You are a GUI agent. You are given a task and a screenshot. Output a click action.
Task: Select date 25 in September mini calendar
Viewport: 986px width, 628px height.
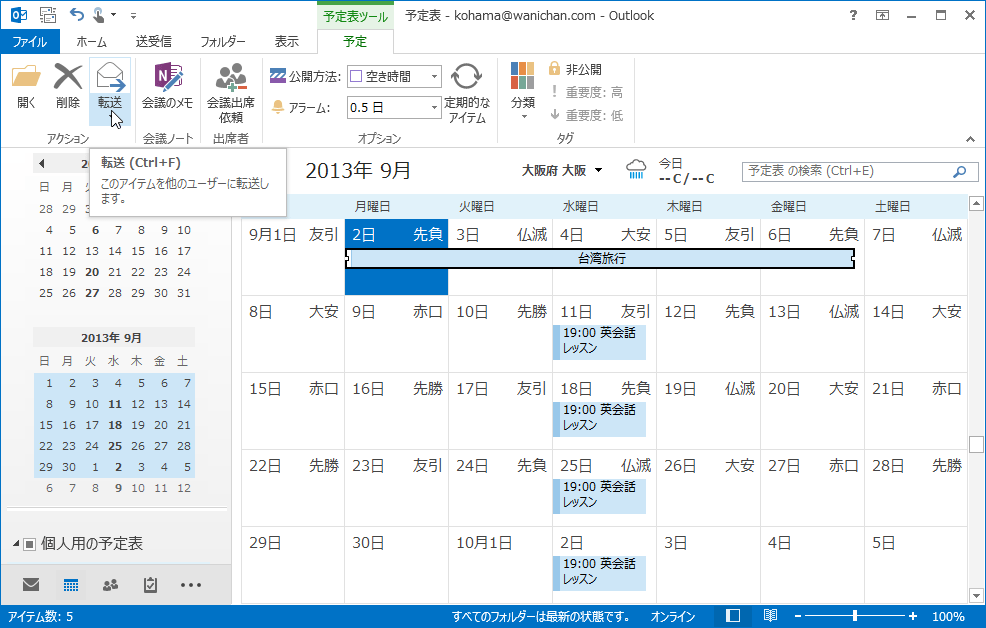coord(115,446)
